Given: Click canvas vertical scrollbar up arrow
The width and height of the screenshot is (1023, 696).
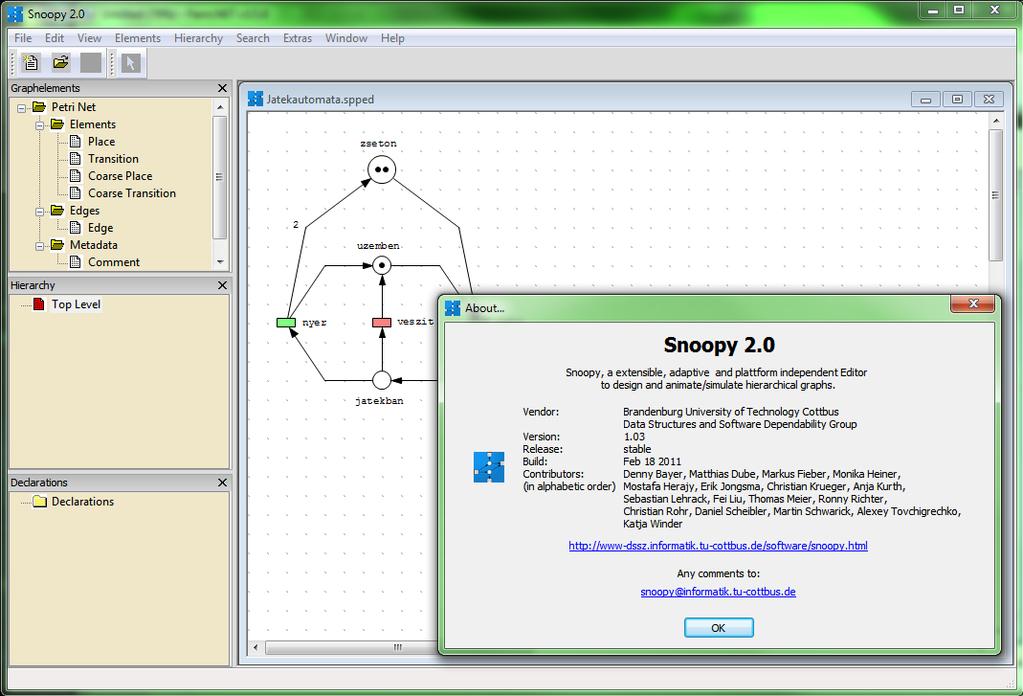Looking at the screenshot, I should tap(996, 121).
